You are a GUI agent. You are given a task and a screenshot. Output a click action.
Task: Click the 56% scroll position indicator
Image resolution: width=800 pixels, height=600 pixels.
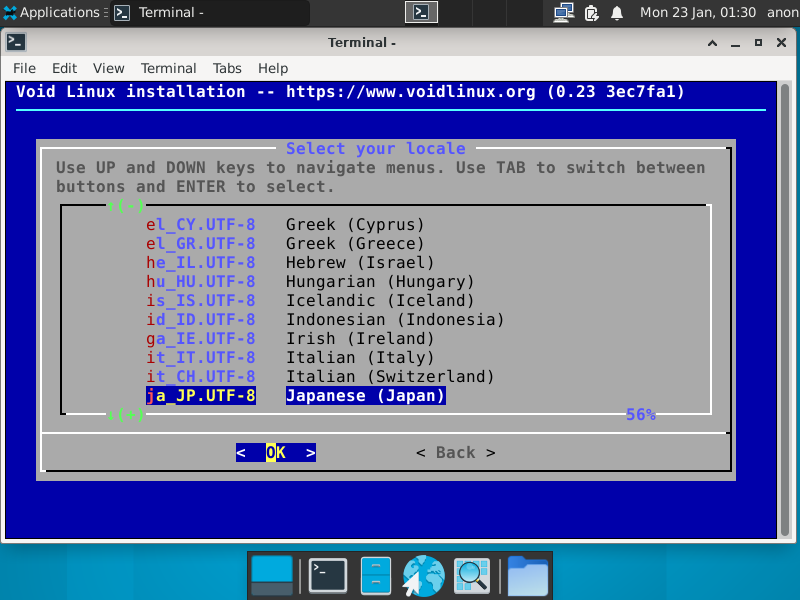pos(641,414)
